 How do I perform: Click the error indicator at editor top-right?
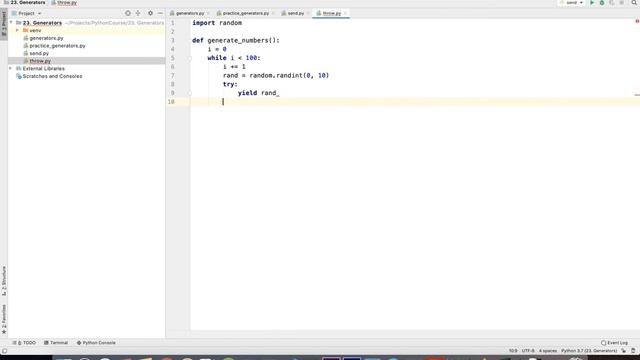pyautogui.click(x=637, y=21)
